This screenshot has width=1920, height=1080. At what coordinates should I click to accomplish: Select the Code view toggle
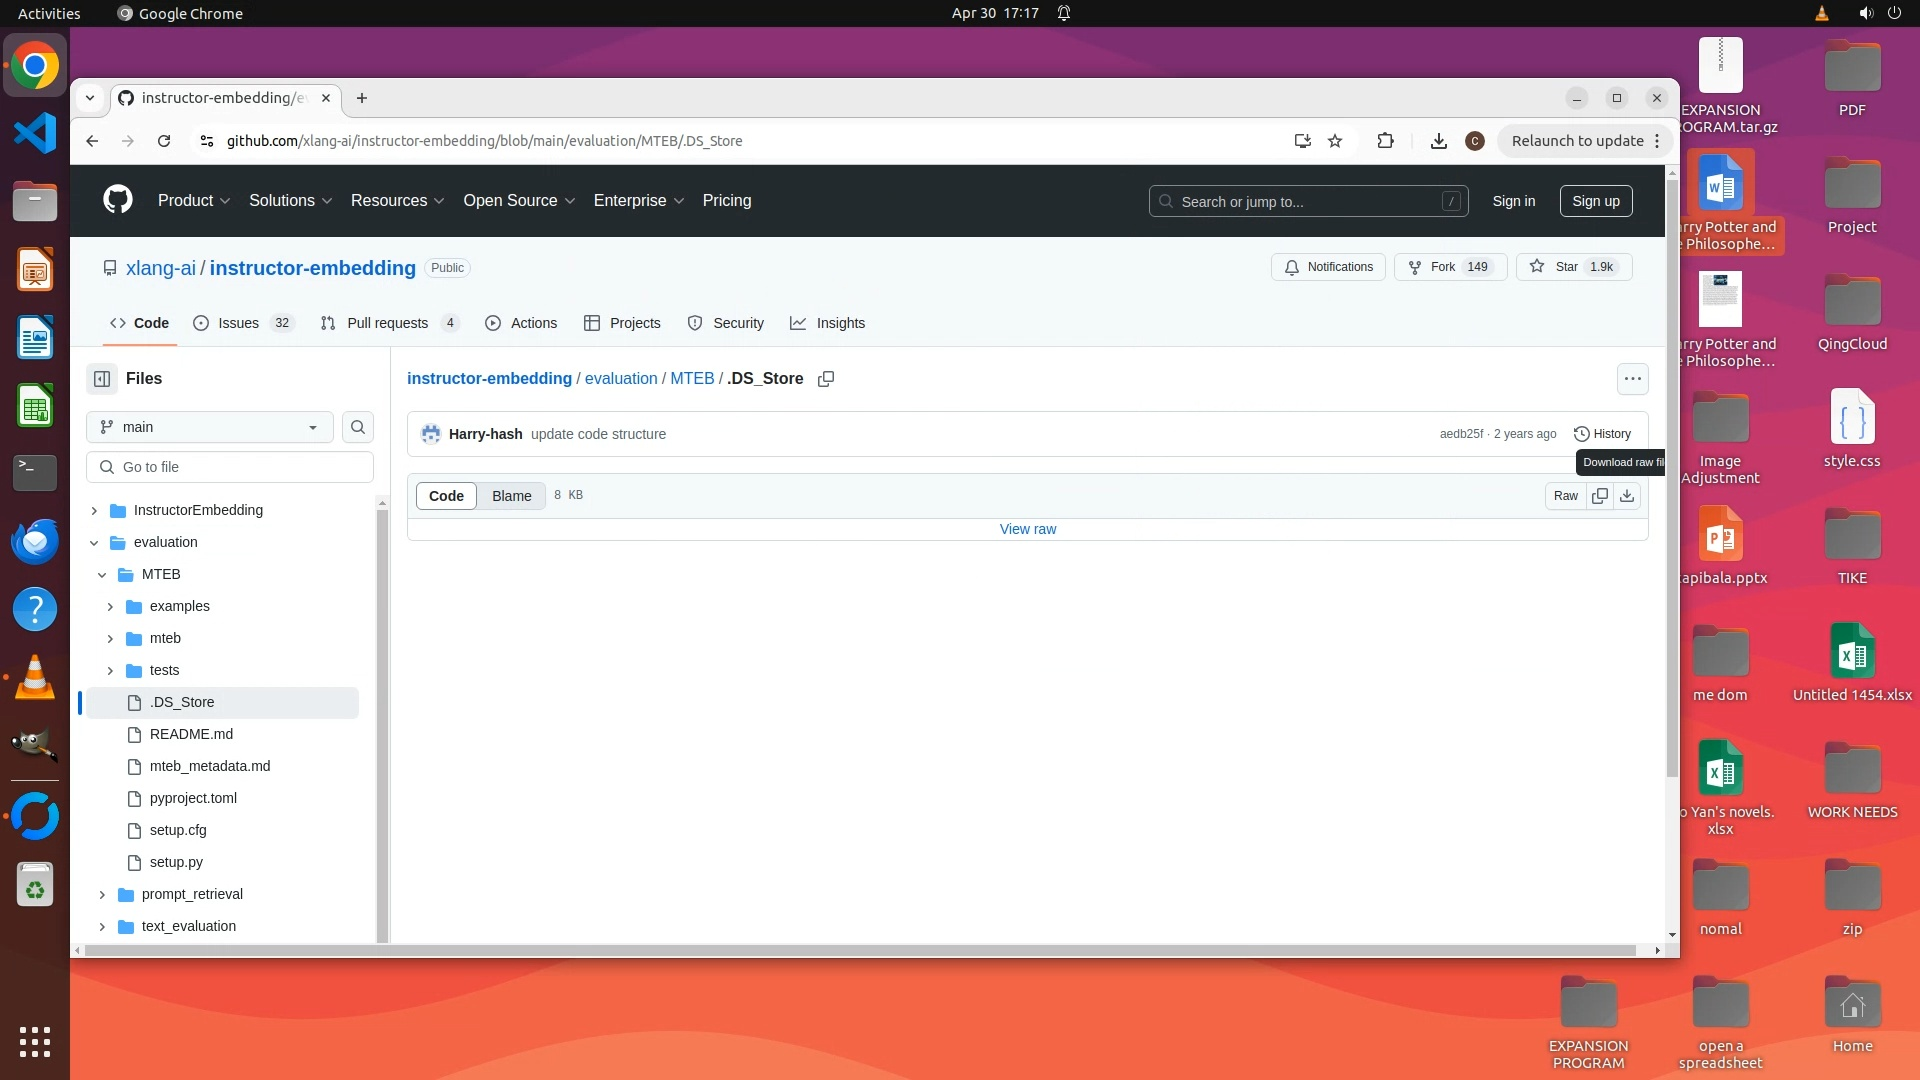click(446, 496)
